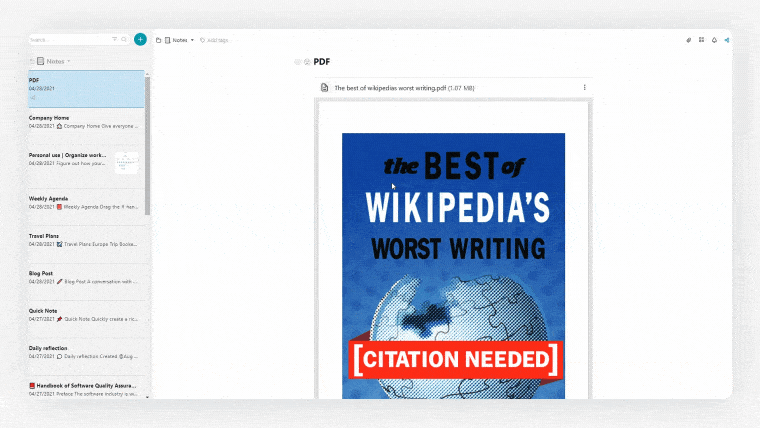Click the emoji icon beside PDF title

point(307,62)
